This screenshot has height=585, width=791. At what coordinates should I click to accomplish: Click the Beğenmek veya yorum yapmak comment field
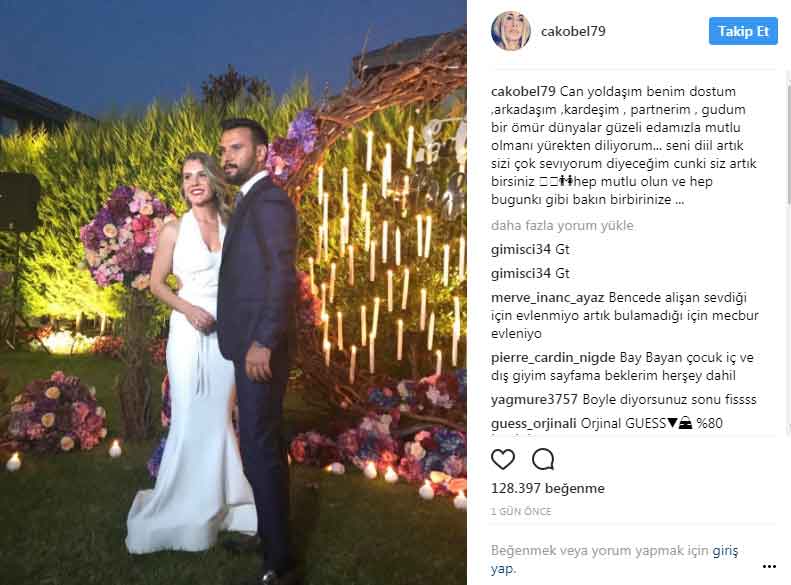(x=614, y=559)
